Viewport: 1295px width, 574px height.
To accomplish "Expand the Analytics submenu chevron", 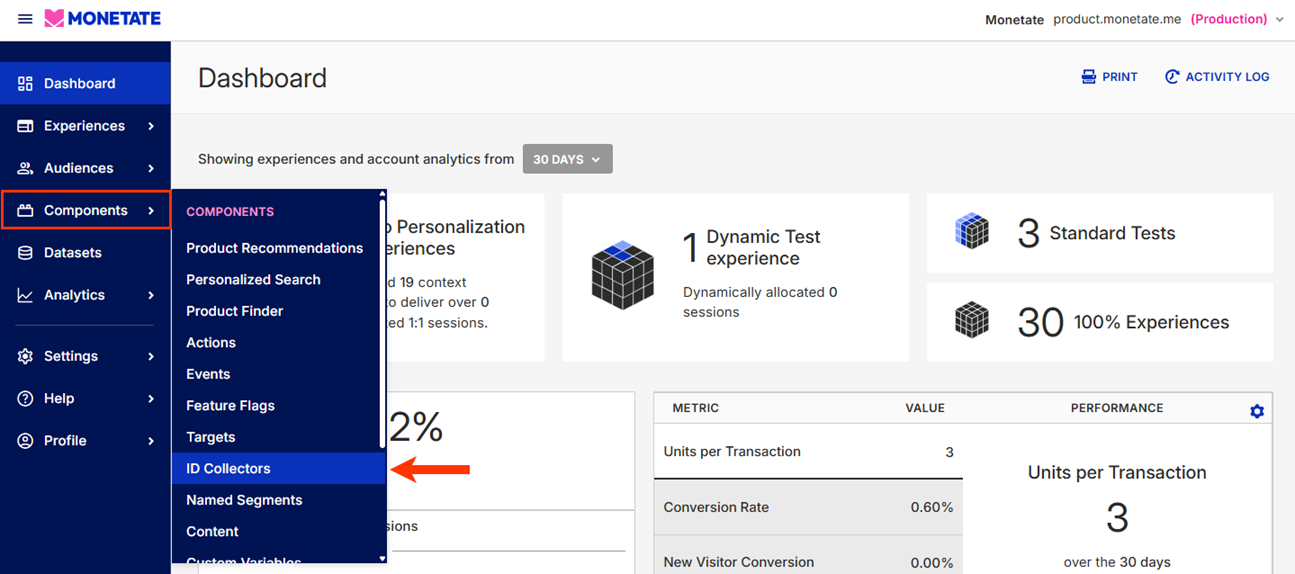I will point(151,295).
